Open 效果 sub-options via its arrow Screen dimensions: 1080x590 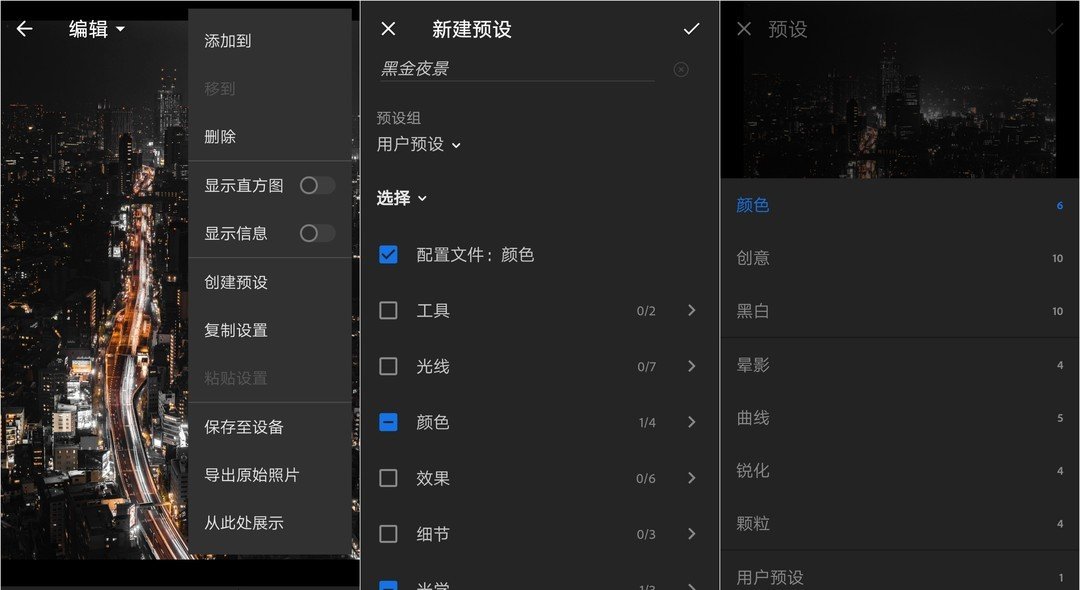click(x=691, y=478)
